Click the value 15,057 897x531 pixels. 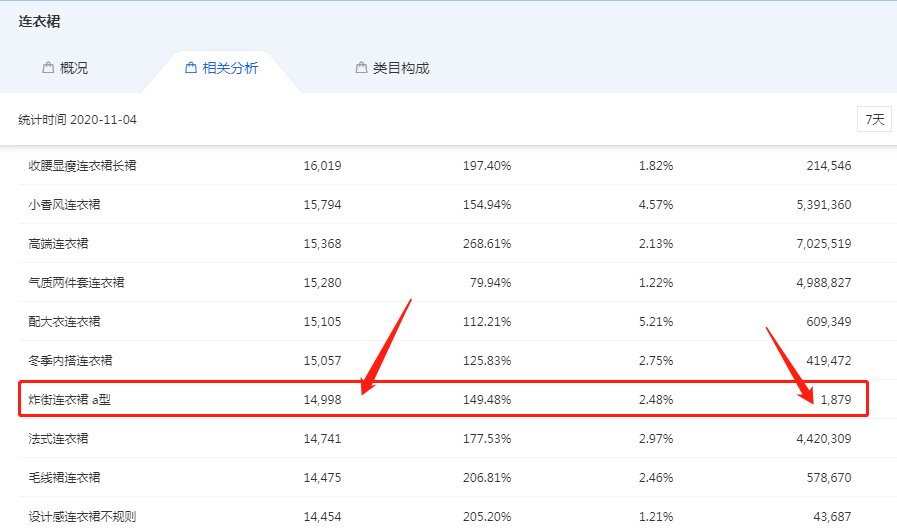click(322, 360)
